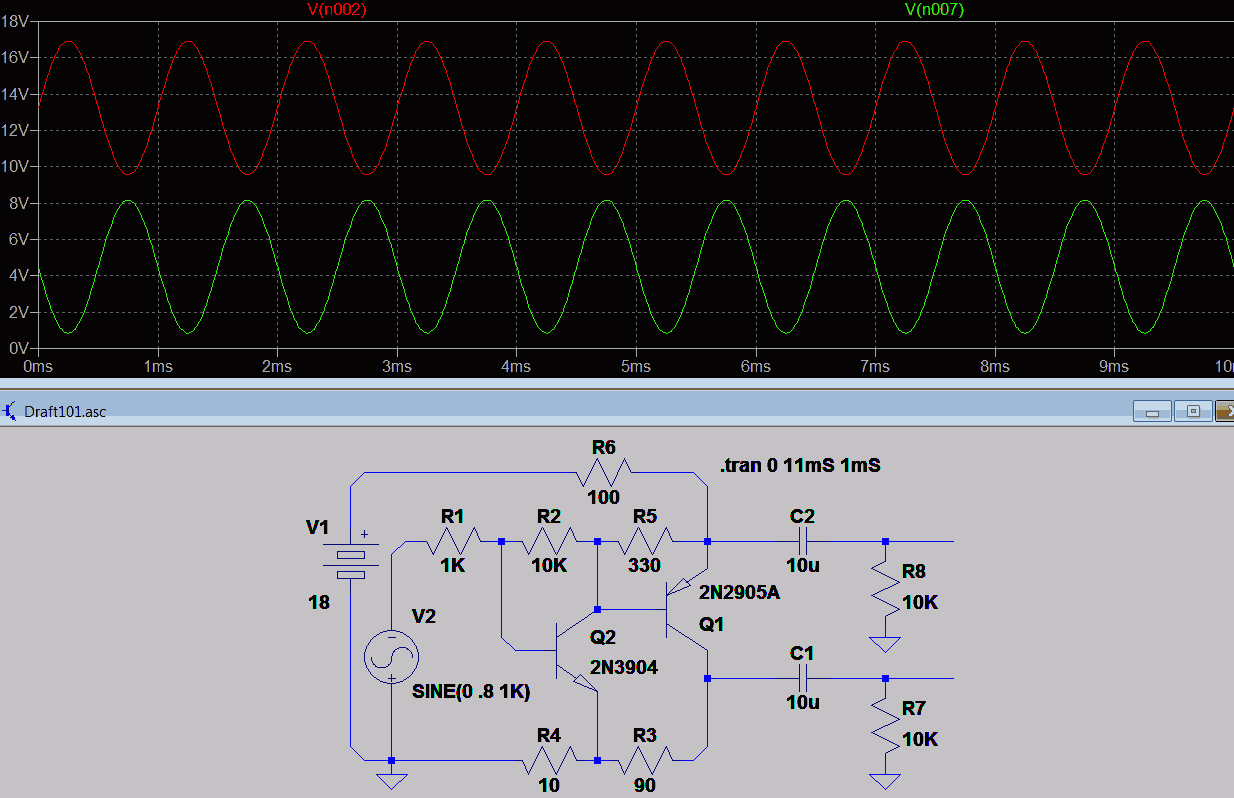Select the C2 value 10u

tap(803, 565)
